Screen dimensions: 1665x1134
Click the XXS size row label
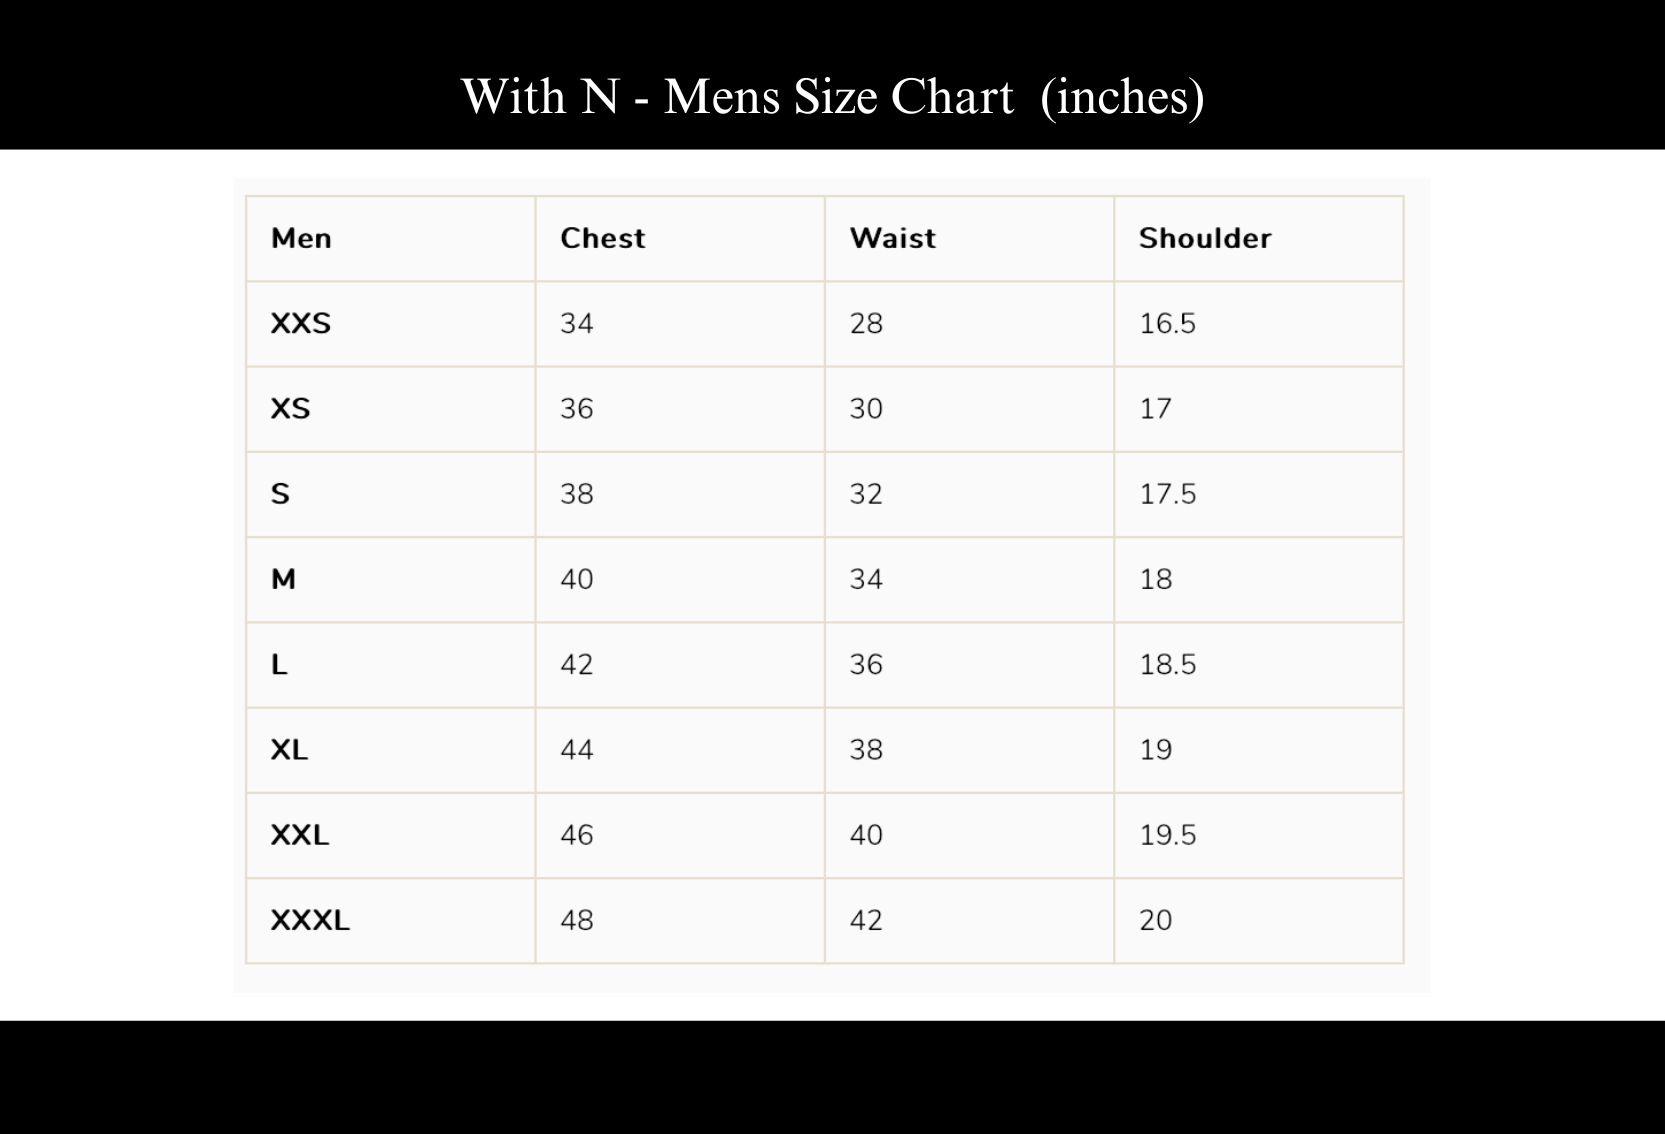[301, 323]
